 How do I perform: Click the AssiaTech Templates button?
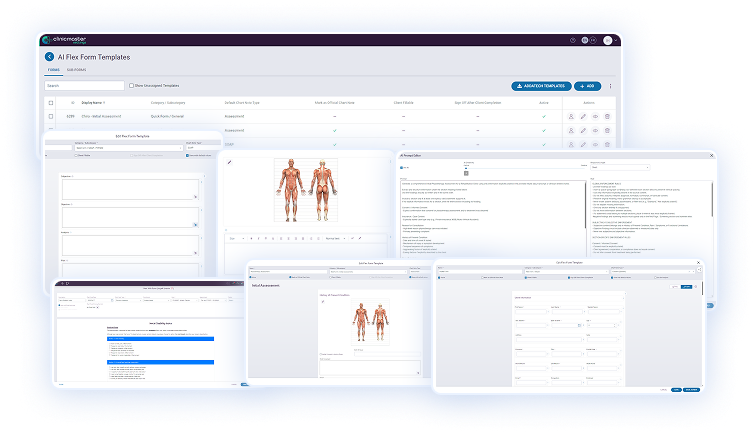[x=541, y=86]
